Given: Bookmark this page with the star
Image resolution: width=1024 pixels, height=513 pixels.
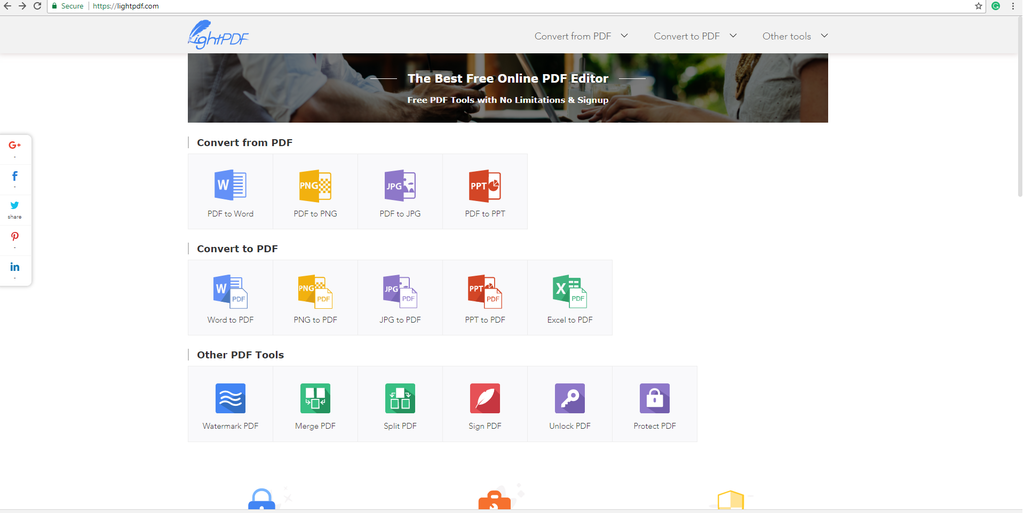Looking at the screenshot, I should coord(979,6).
